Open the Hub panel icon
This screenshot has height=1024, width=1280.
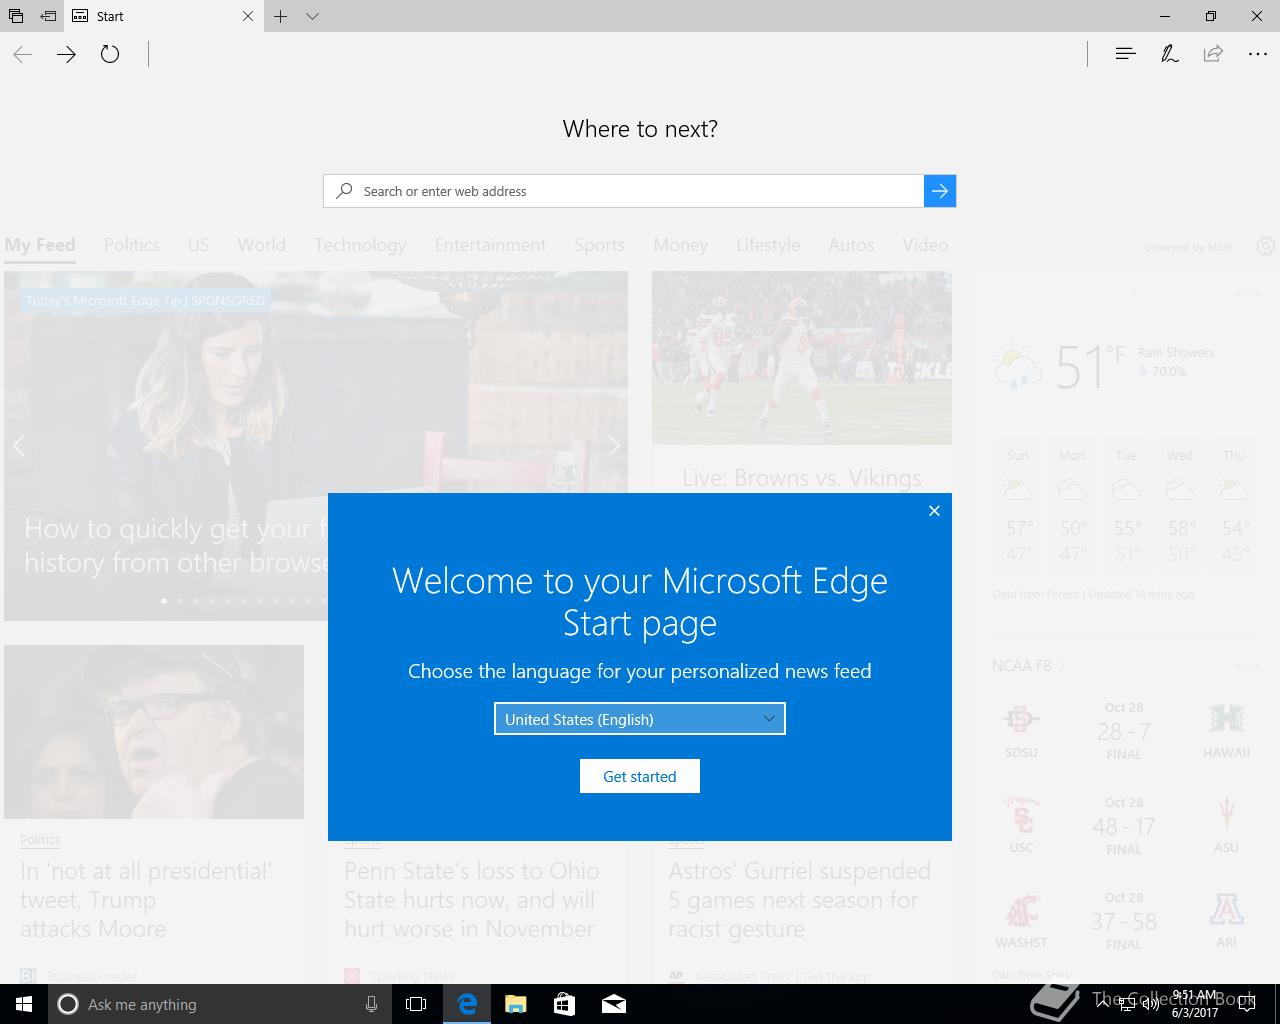pos(1125,54)
